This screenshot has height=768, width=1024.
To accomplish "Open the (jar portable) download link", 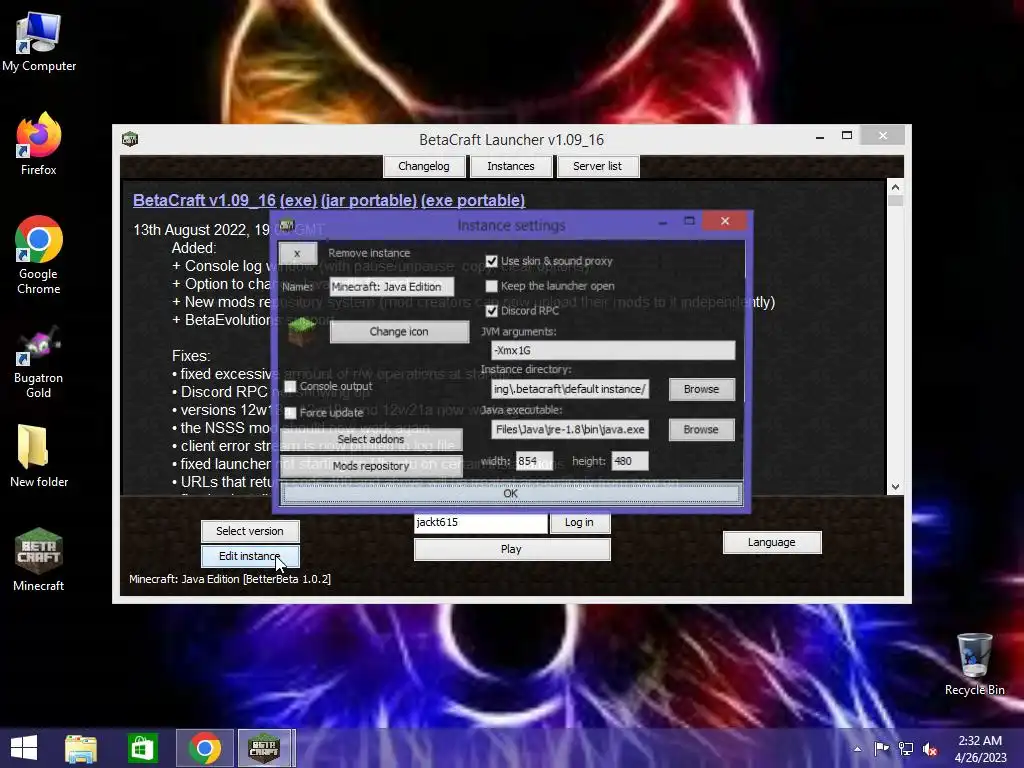I will pyautogui.click(x=369, y=200).
